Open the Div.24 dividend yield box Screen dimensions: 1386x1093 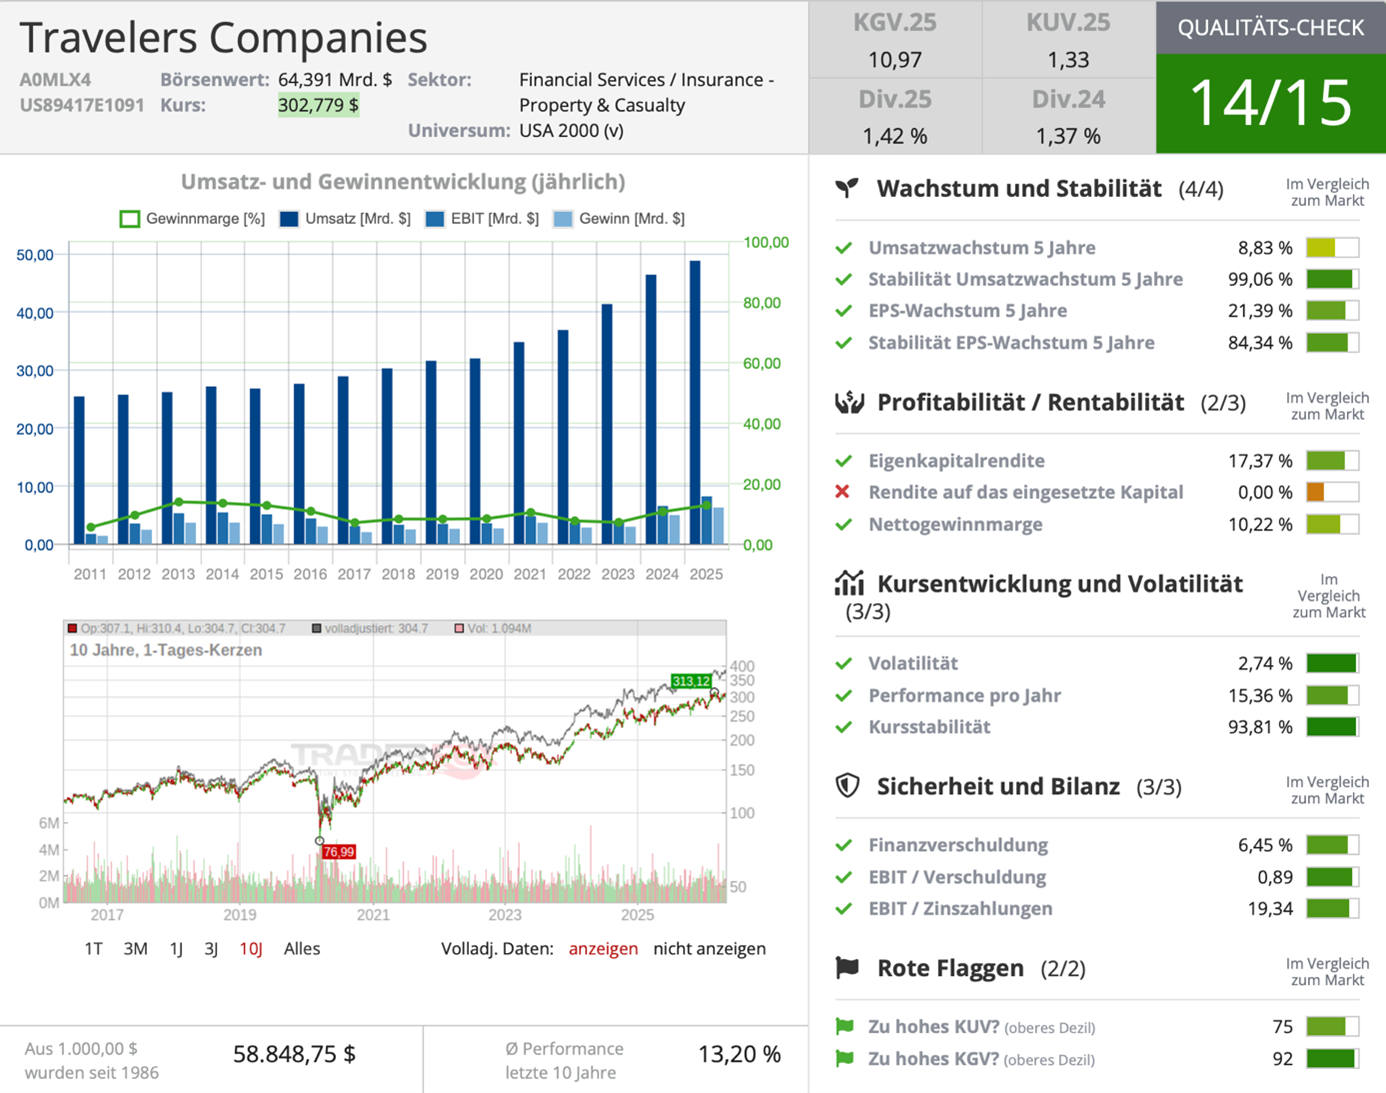click(x=1068, y=117)
